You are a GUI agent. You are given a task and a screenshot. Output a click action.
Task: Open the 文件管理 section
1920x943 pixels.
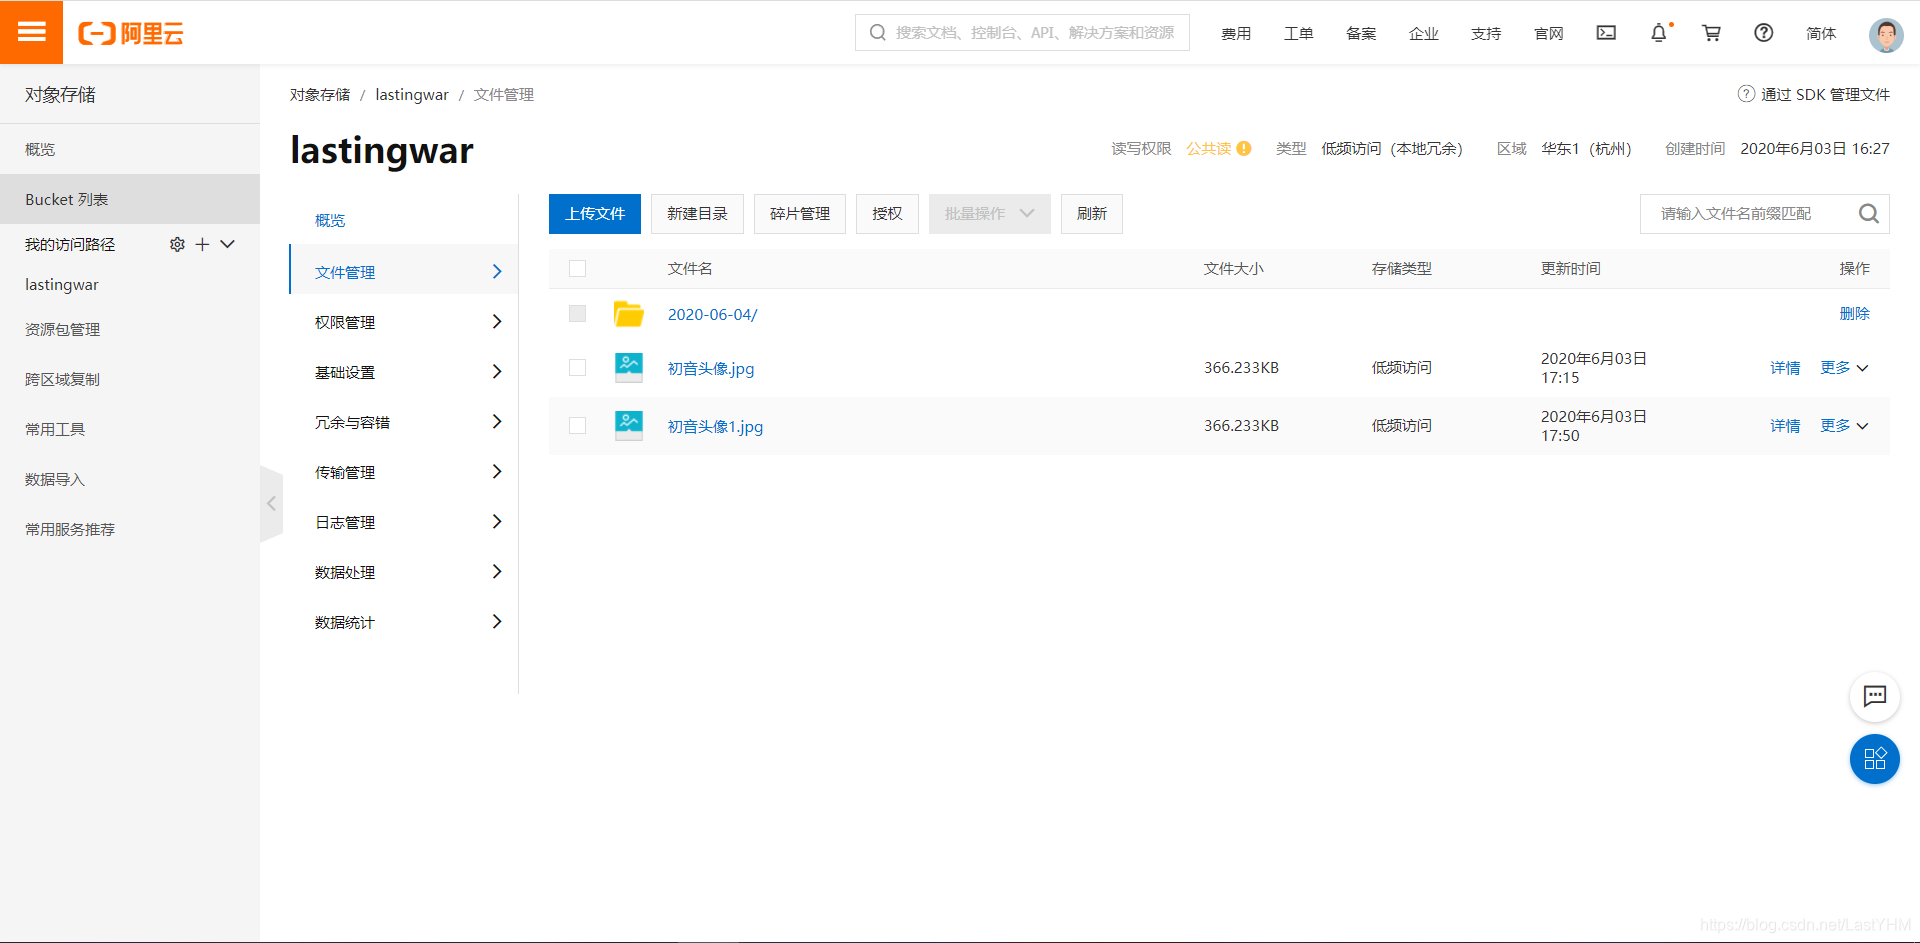[404, 272]
